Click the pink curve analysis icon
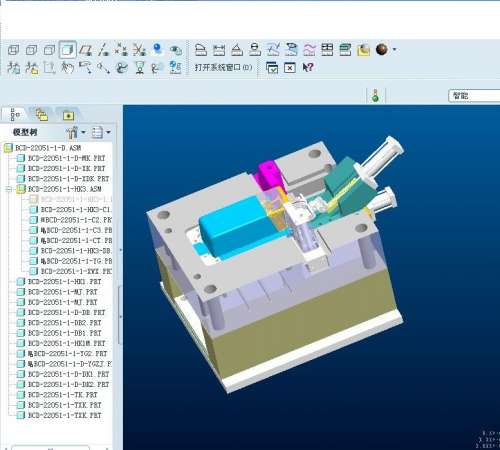The width and height of the screenshot is (500, 450). 309,50
